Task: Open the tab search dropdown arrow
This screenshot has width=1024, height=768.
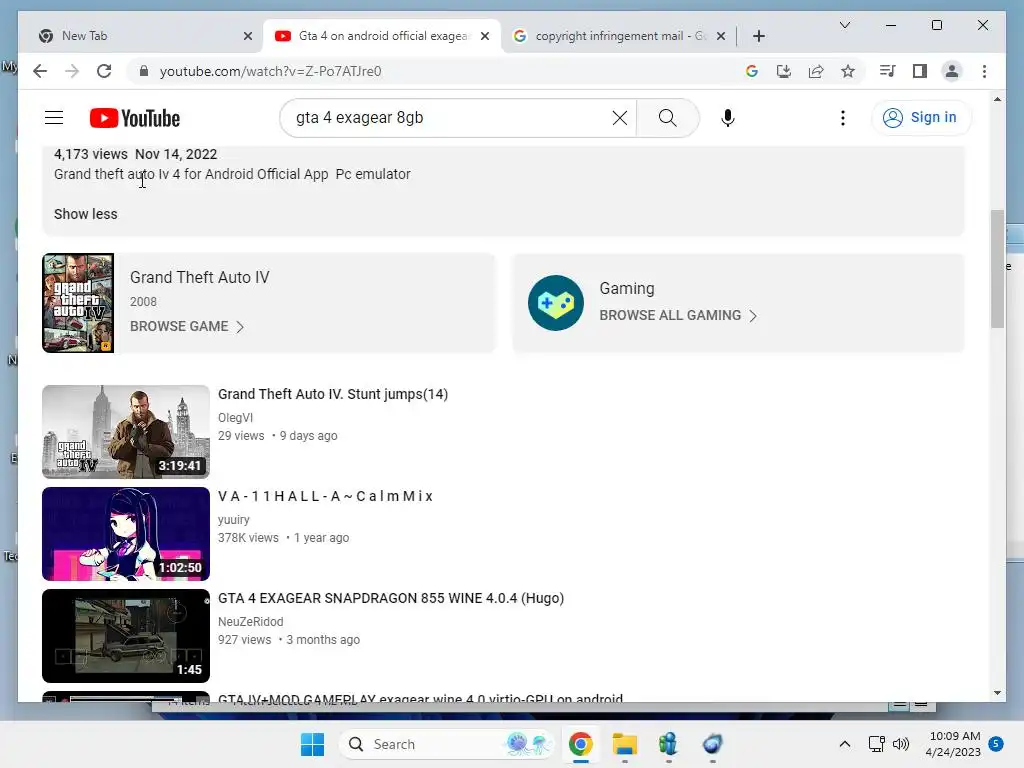Action: click(x=844, y=25)
